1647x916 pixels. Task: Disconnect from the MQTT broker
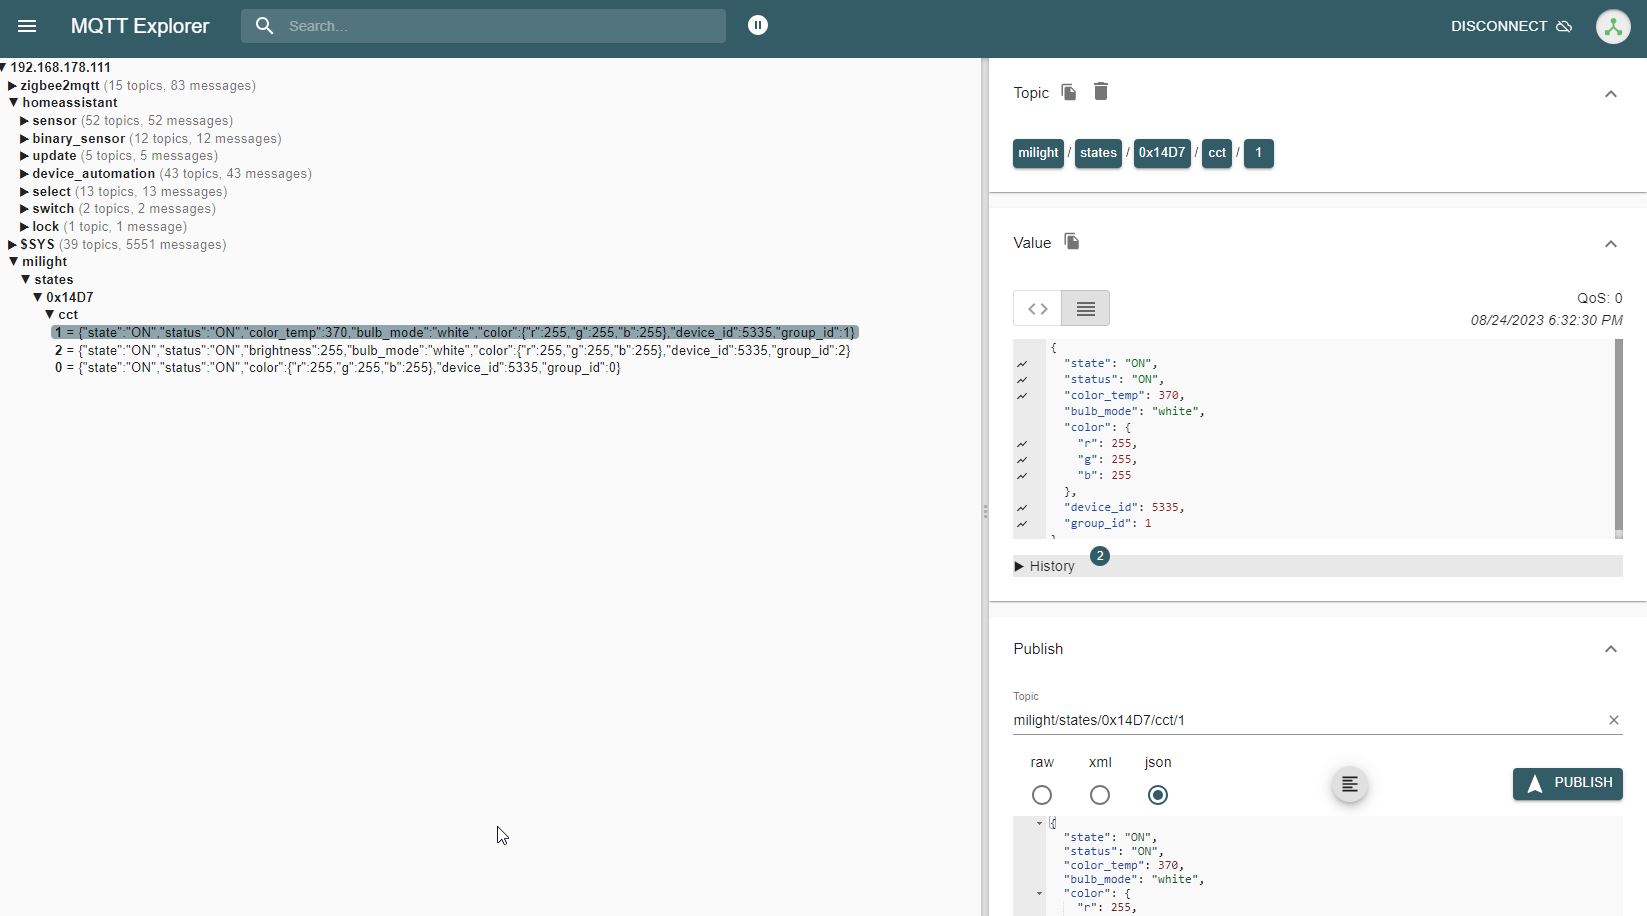[x=1510, y=26]
